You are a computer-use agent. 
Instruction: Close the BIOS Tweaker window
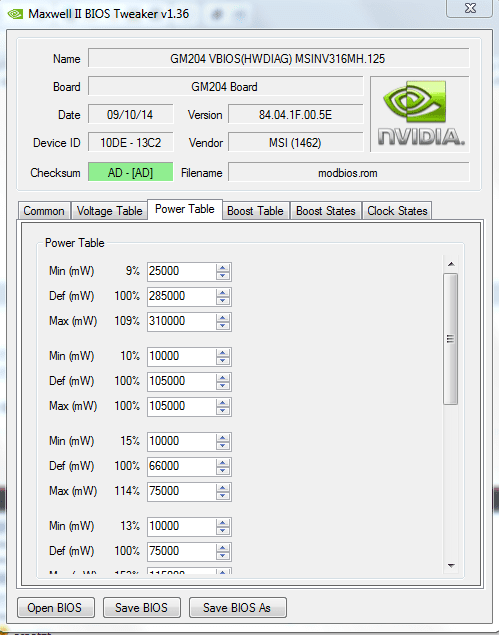[x=470, y=8]
